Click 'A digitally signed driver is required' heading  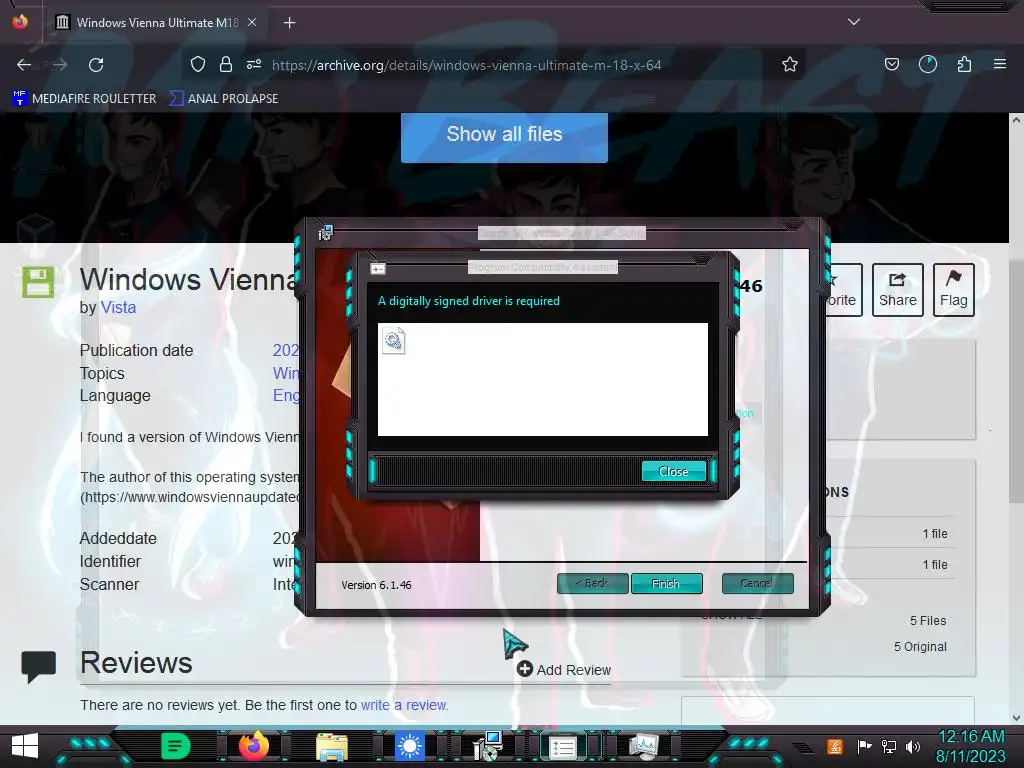pyautogui.click(x=469, y=301)
